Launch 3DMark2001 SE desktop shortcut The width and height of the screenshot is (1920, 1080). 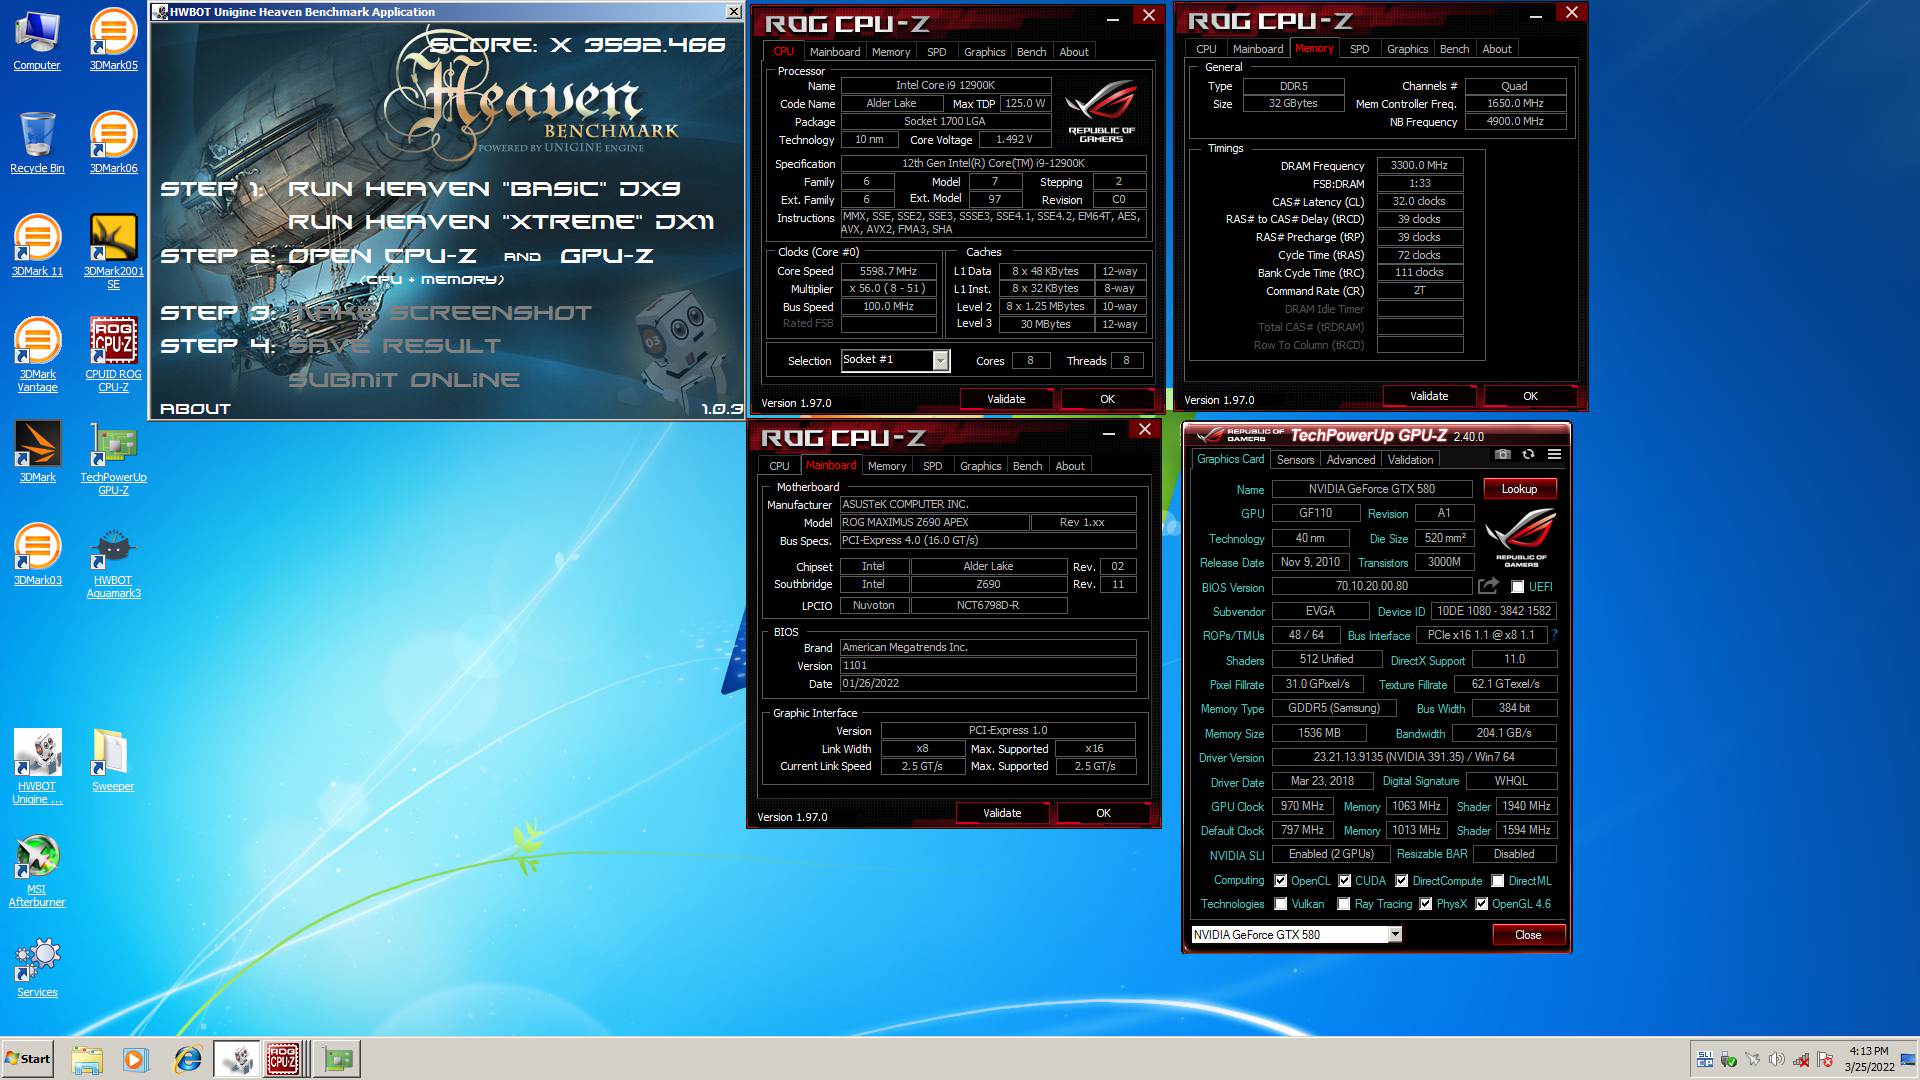click(x=113, y=252)
